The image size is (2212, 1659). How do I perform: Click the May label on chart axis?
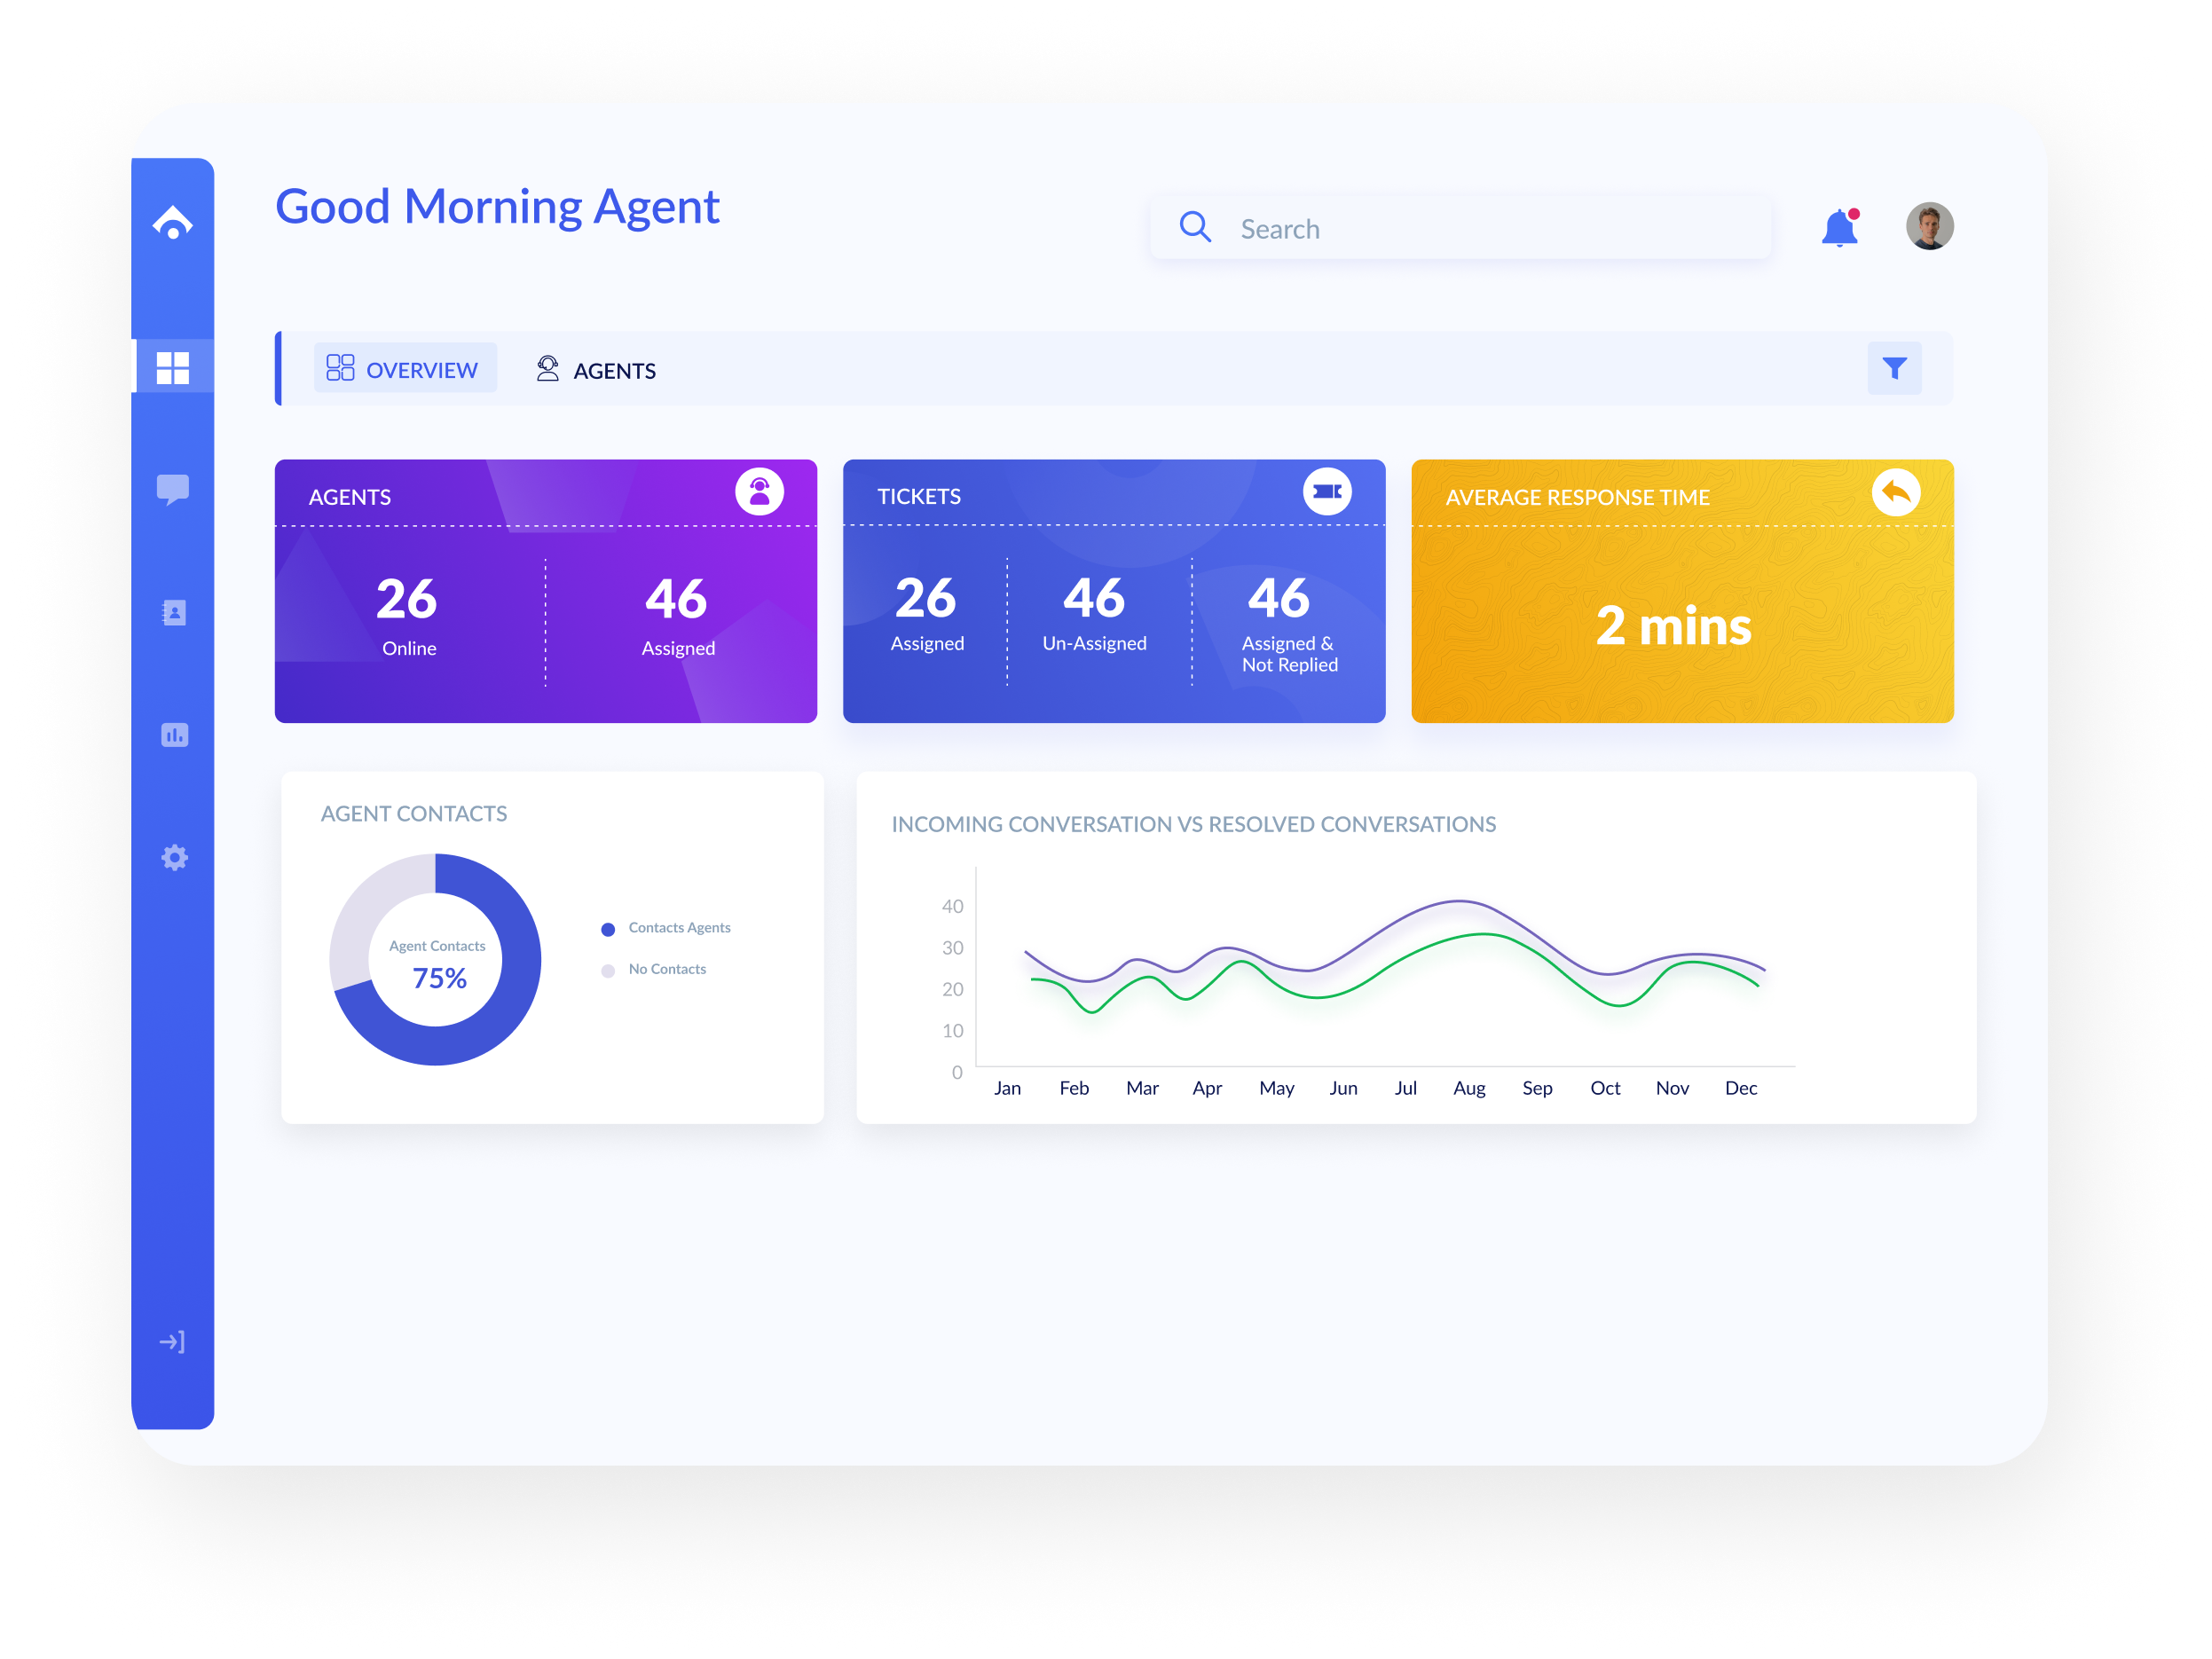pos(1276,1088)
